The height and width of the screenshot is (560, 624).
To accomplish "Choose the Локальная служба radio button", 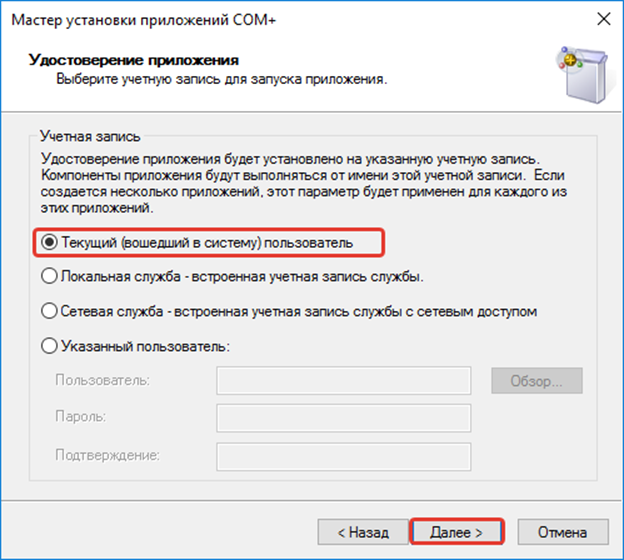I will [x=232, y=276].
